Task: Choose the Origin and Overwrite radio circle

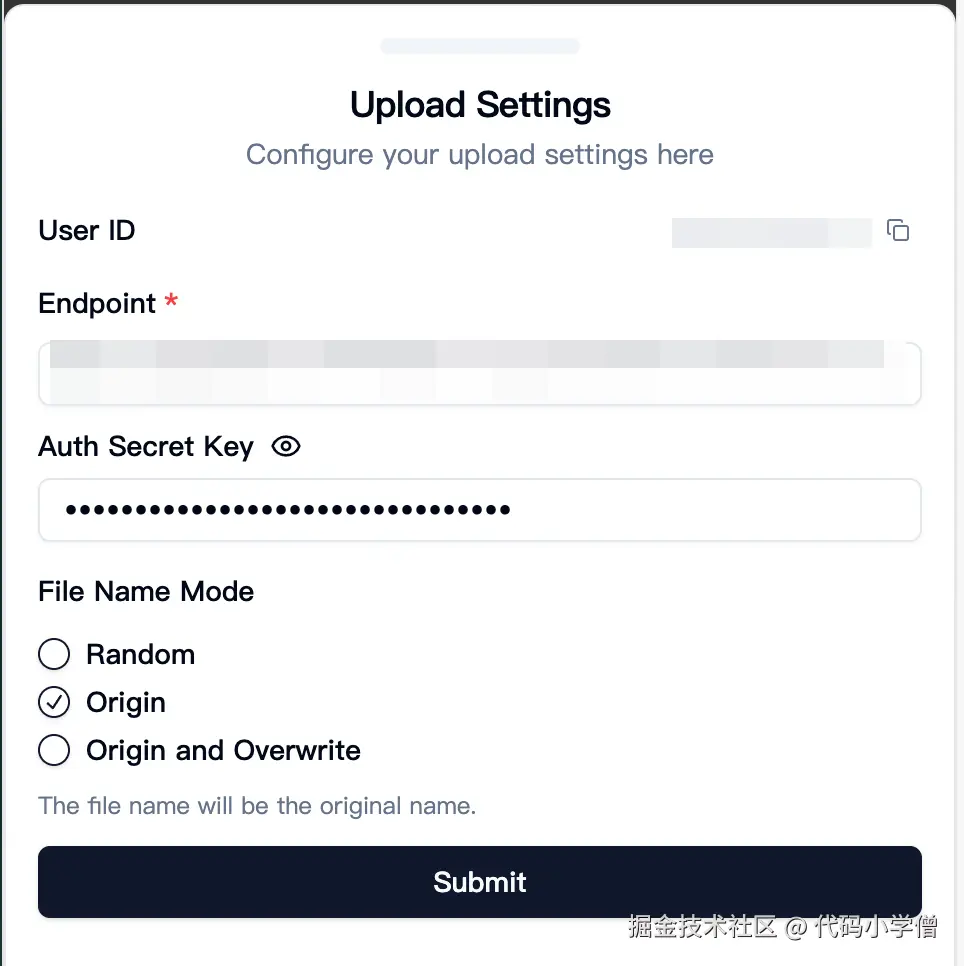Action: 54,751
